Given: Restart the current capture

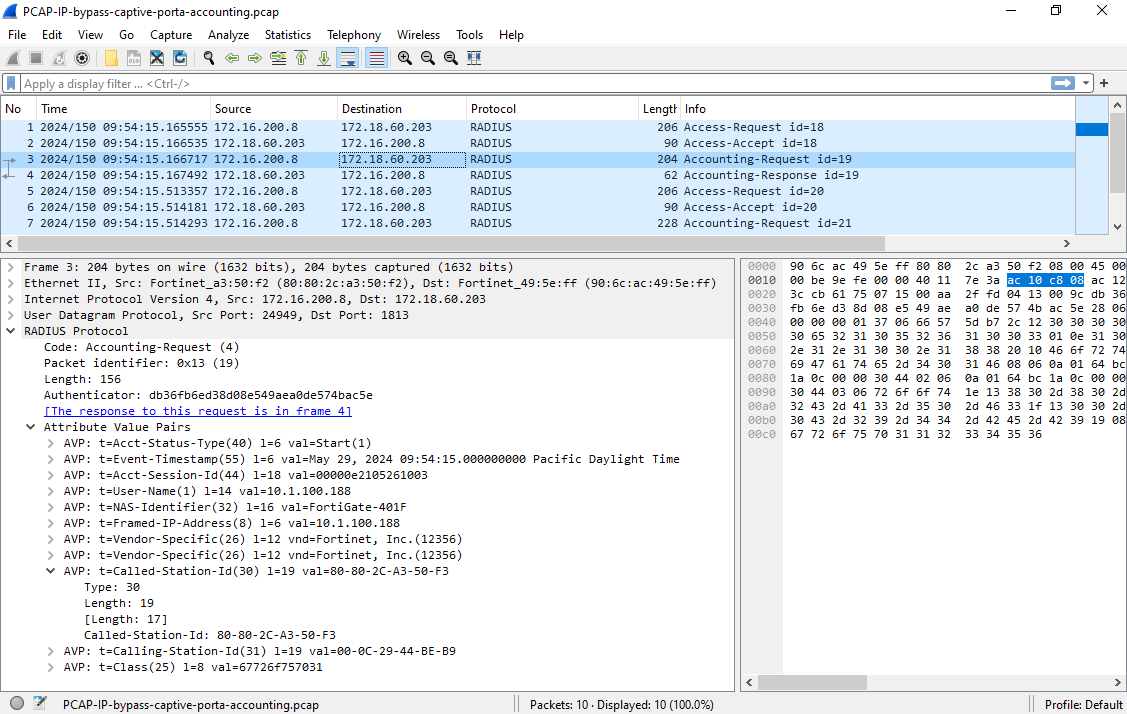Looking at the screenshot, I should click(60, 58).
